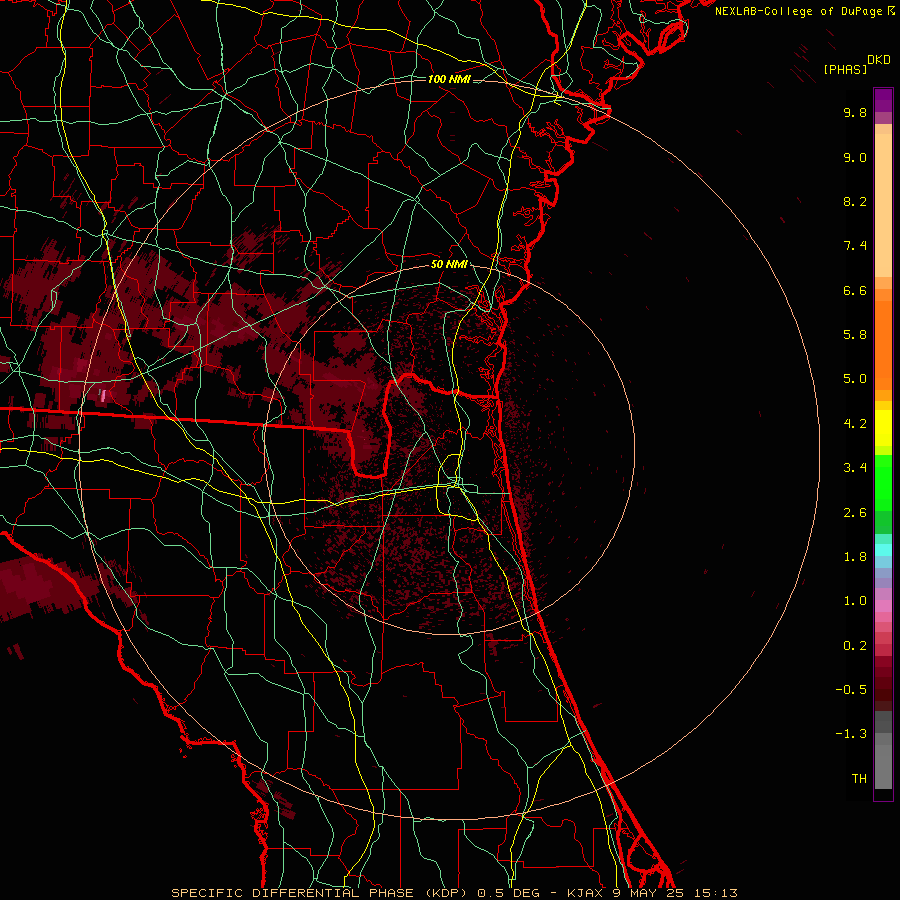Click the 0.2 scale value
Screen dimensions: 900x900
click(855, 646)
